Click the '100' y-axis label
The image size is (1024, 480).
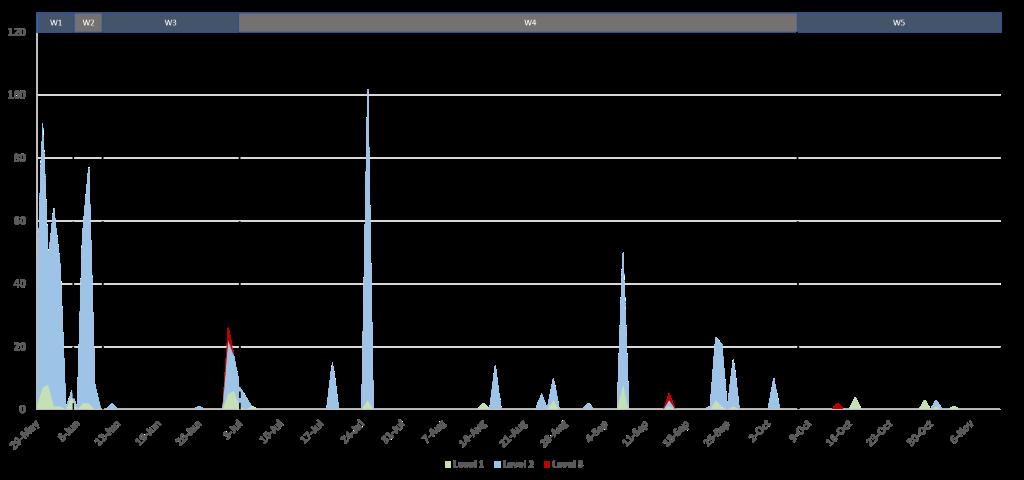[x=16, y=95]
